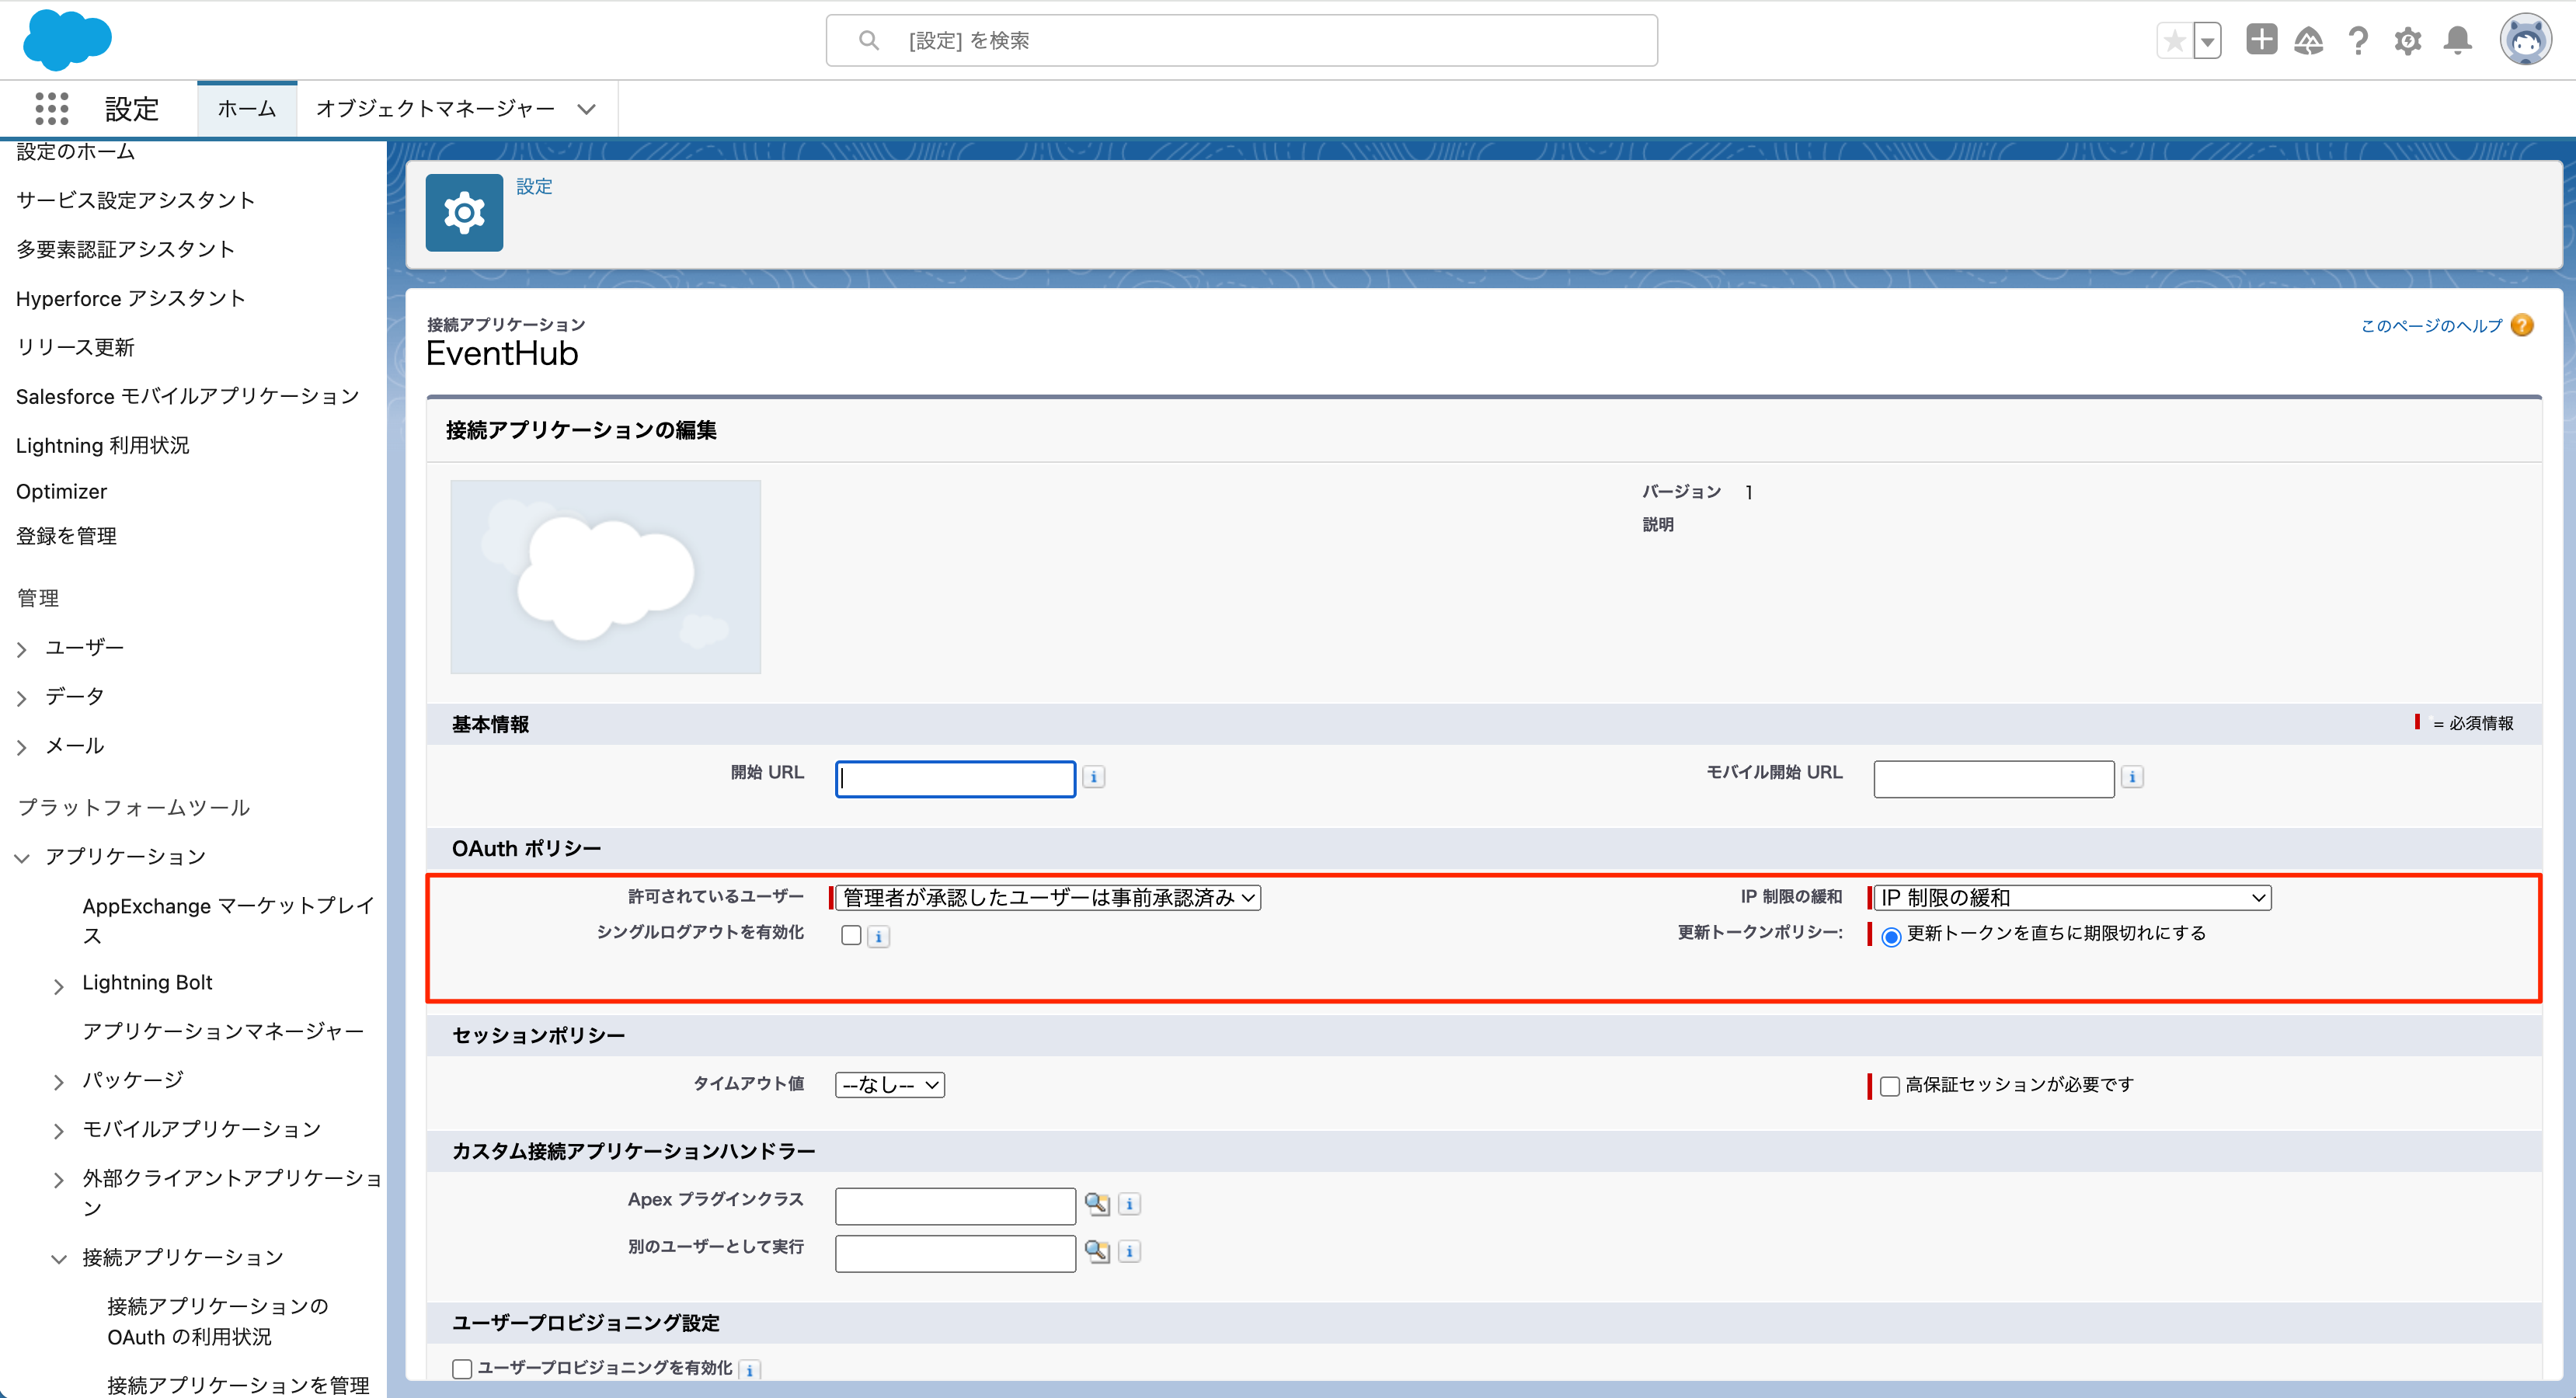Click info icon beside シングルログアウトを有効化
The width and height of the screenshot is (2576, 1398).
click(x=878, y=937)
